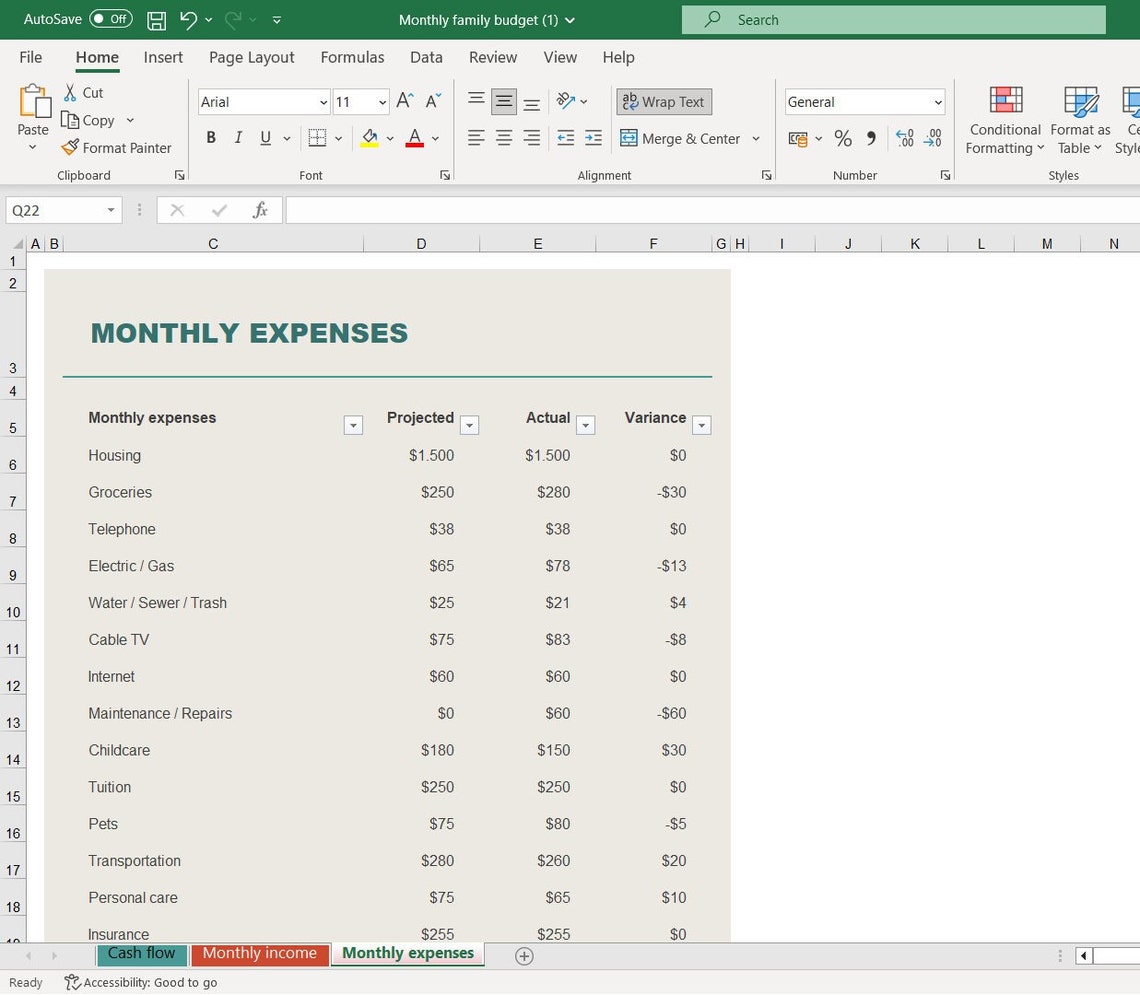Open Conditional Formatting options
Viewport: 1140px width, 995px height.
coord(1004,120)
